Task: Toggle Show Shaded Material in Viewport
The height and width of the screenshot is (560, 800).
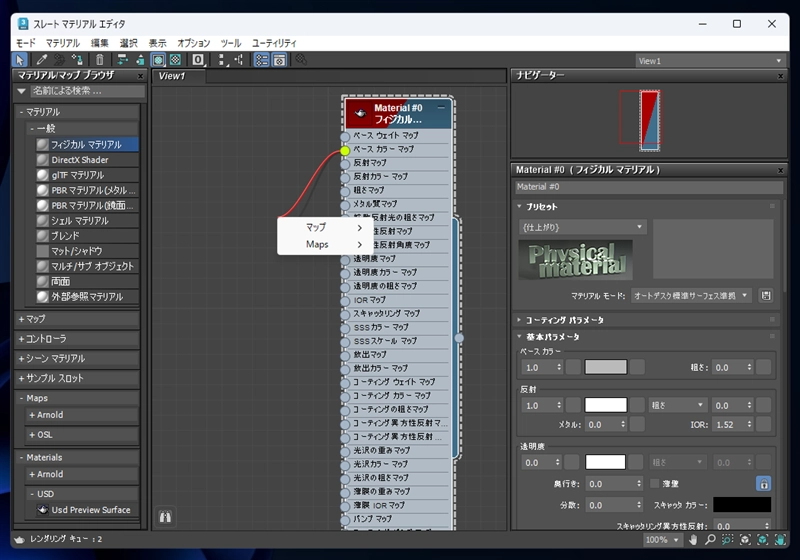Action: (159, 60)
